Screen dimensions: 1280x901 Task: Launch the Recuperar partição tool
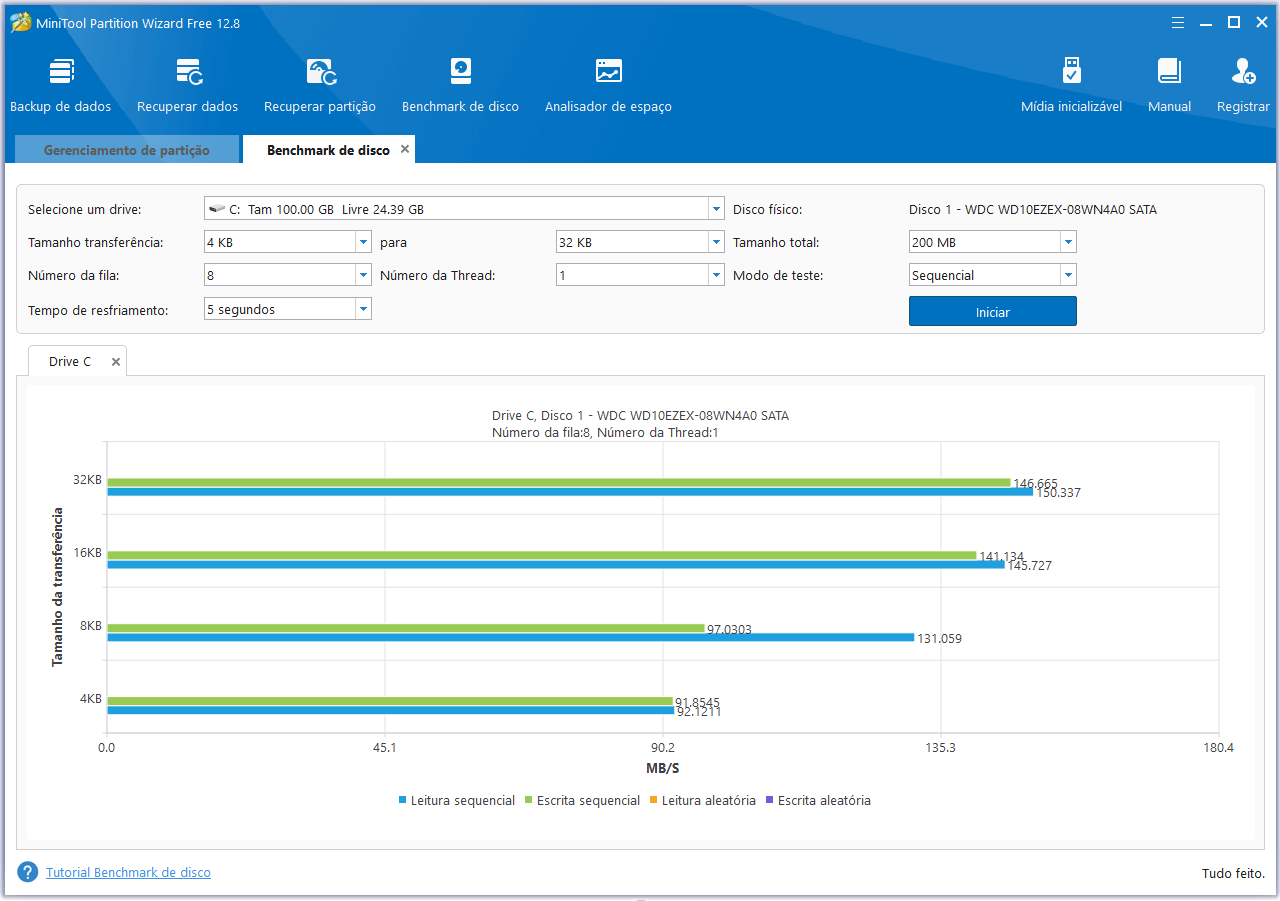click(x=320, y=72)
